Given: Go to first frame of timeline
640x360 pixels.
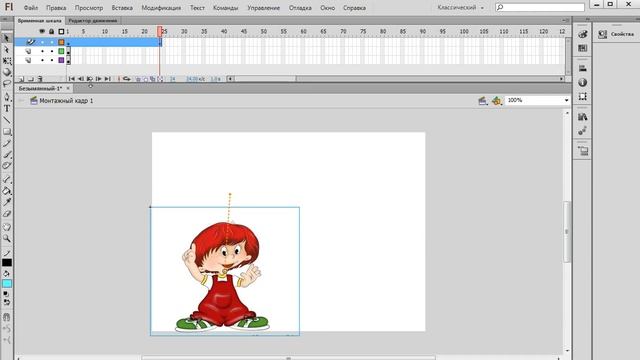Looking at the screenshot, I should [71, 79].
